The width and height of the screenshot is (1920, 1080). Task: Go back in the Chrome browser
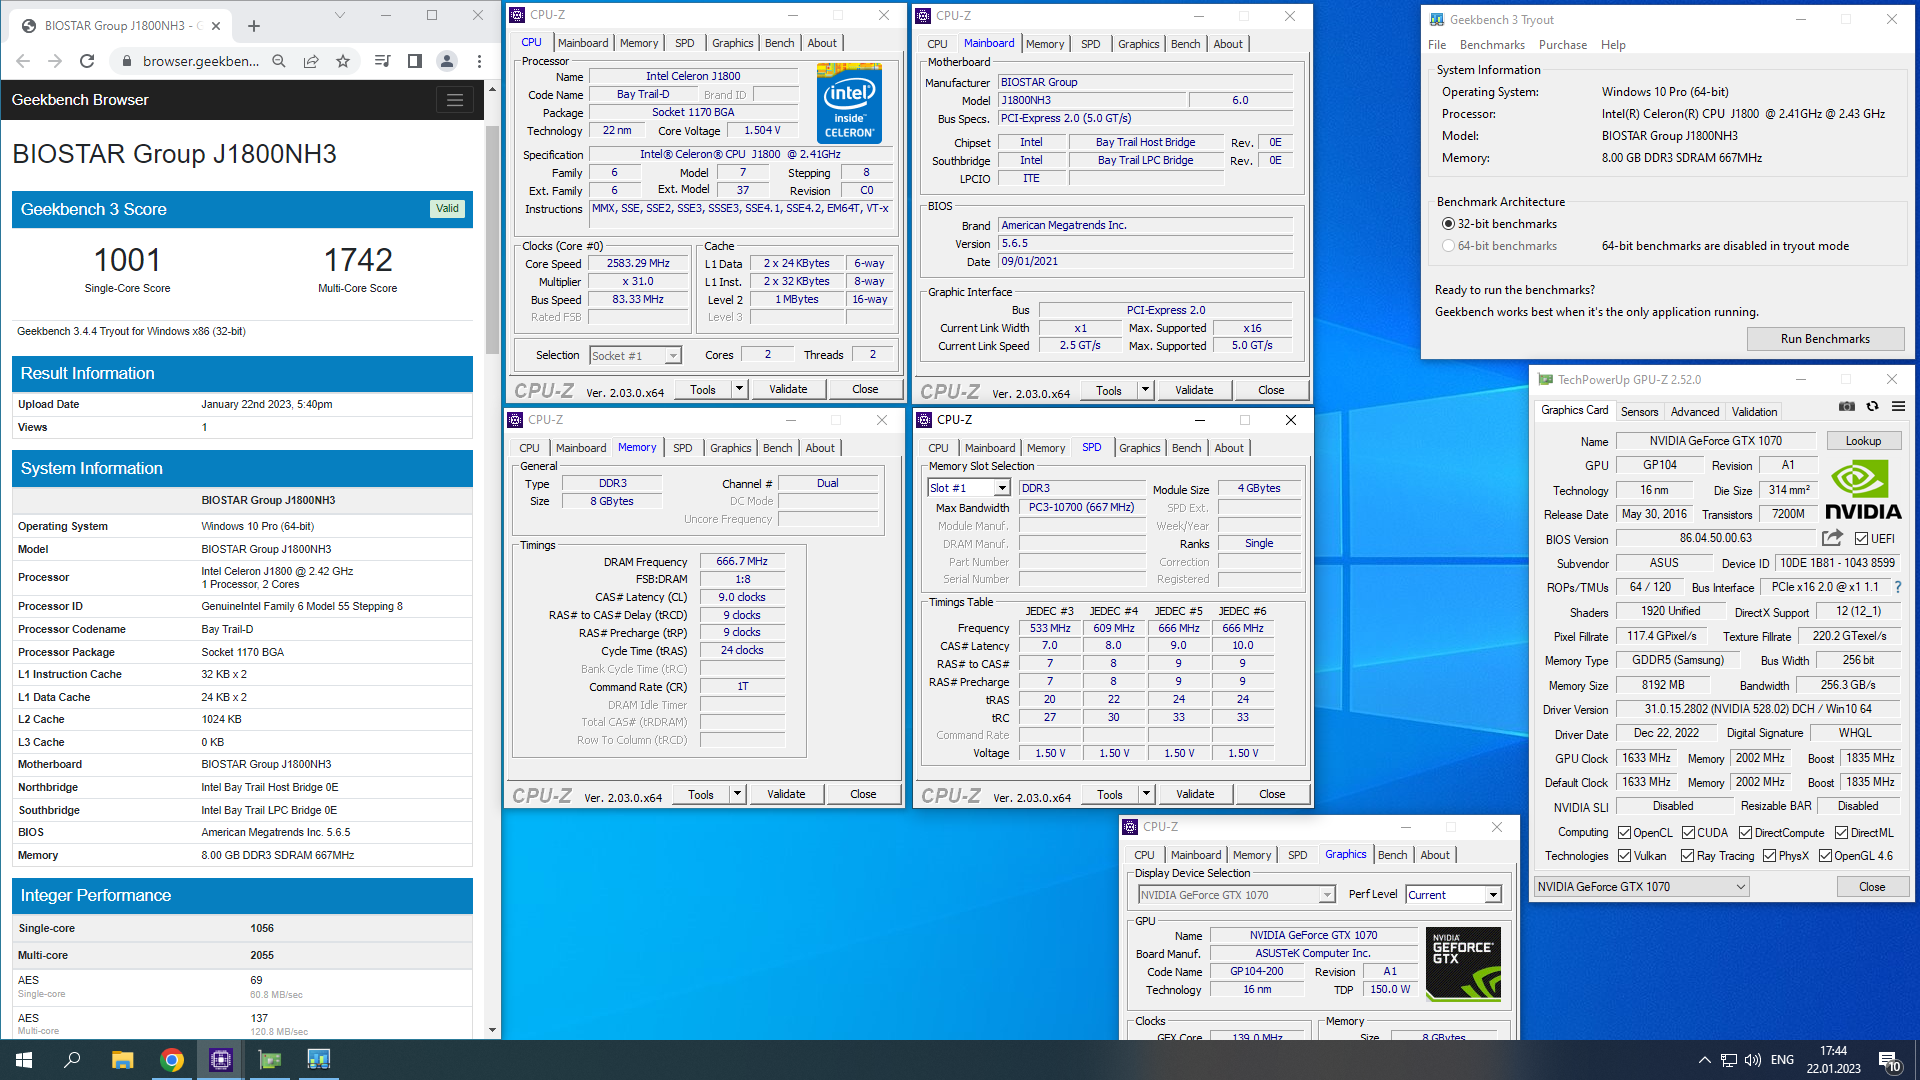(x=23, y=61)
